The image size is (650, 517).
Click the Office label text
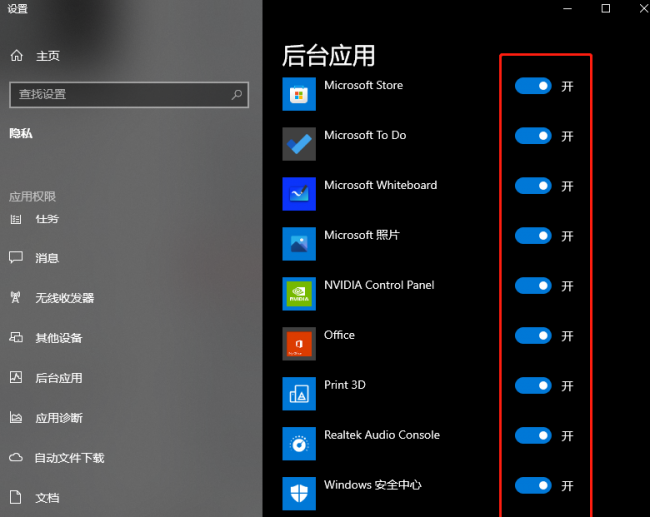(x=340, y=335)
